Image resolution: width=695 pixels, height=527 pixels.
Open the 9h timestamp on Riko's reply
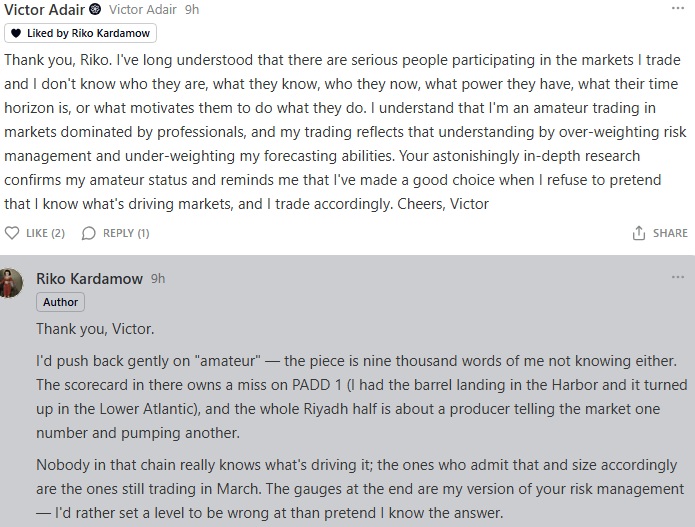tap(158, 278)
